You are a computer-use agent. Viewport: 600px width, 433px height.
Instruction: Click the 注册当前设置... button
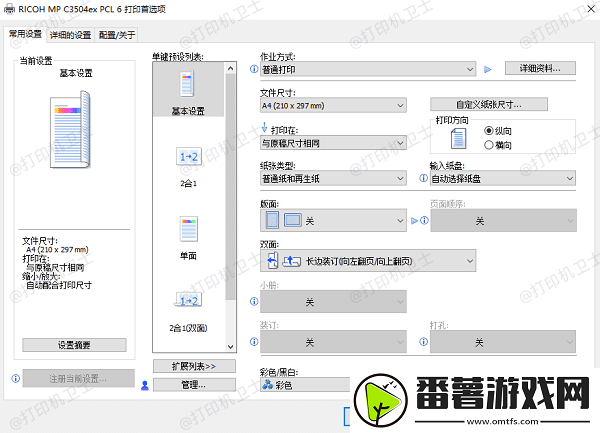[78, 378]
